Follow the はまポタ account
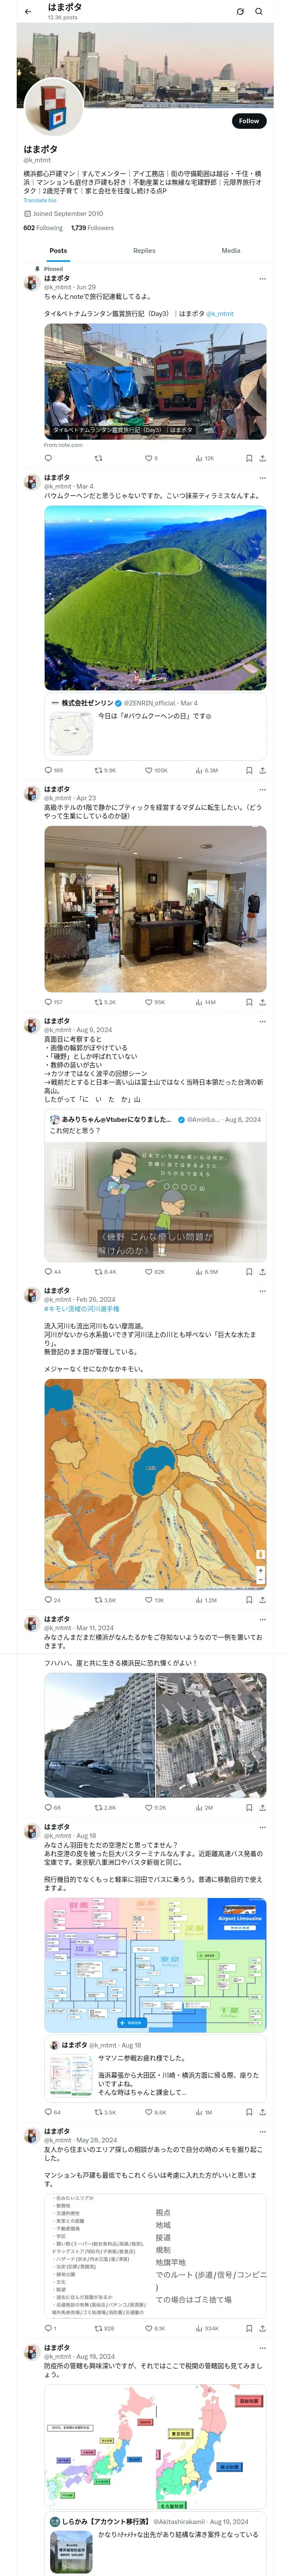This screenshot has height=2576, width=290. (249, 121)
